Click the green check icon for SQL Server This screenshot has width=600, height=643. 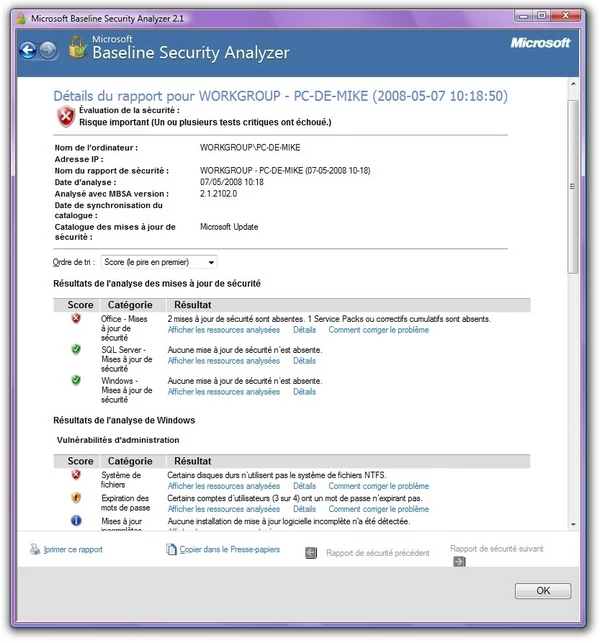pos(76,349)
